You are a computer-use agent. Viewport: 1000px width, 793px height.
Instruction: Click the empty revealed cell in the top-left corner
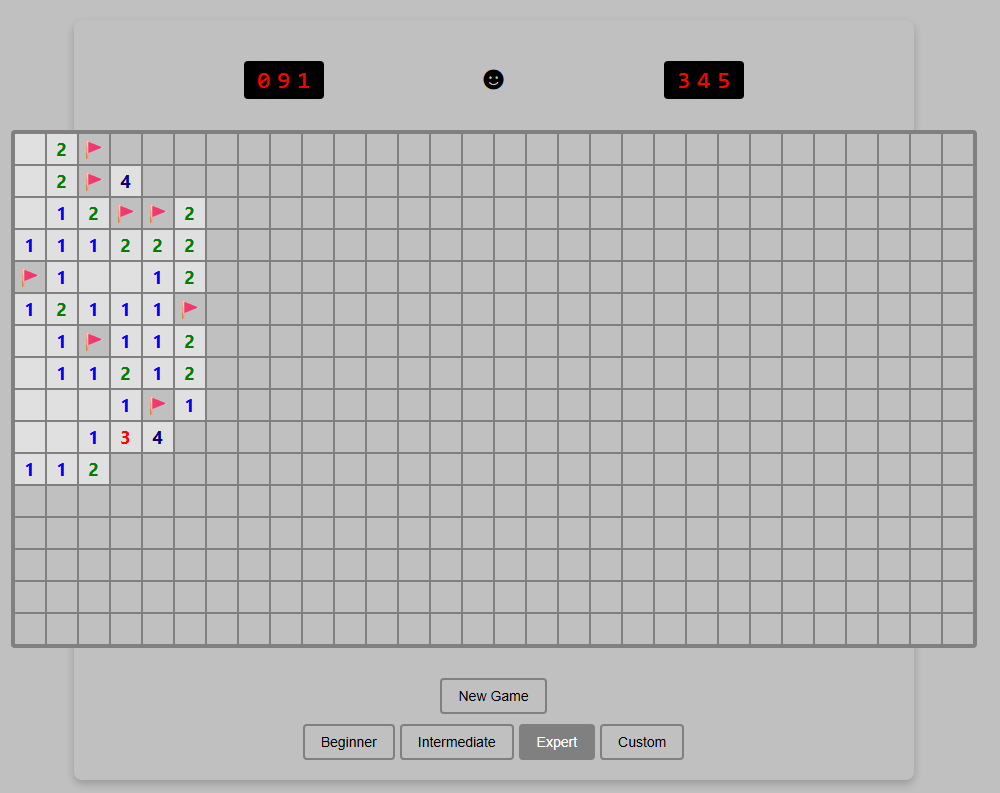click(x=29, y=149)
